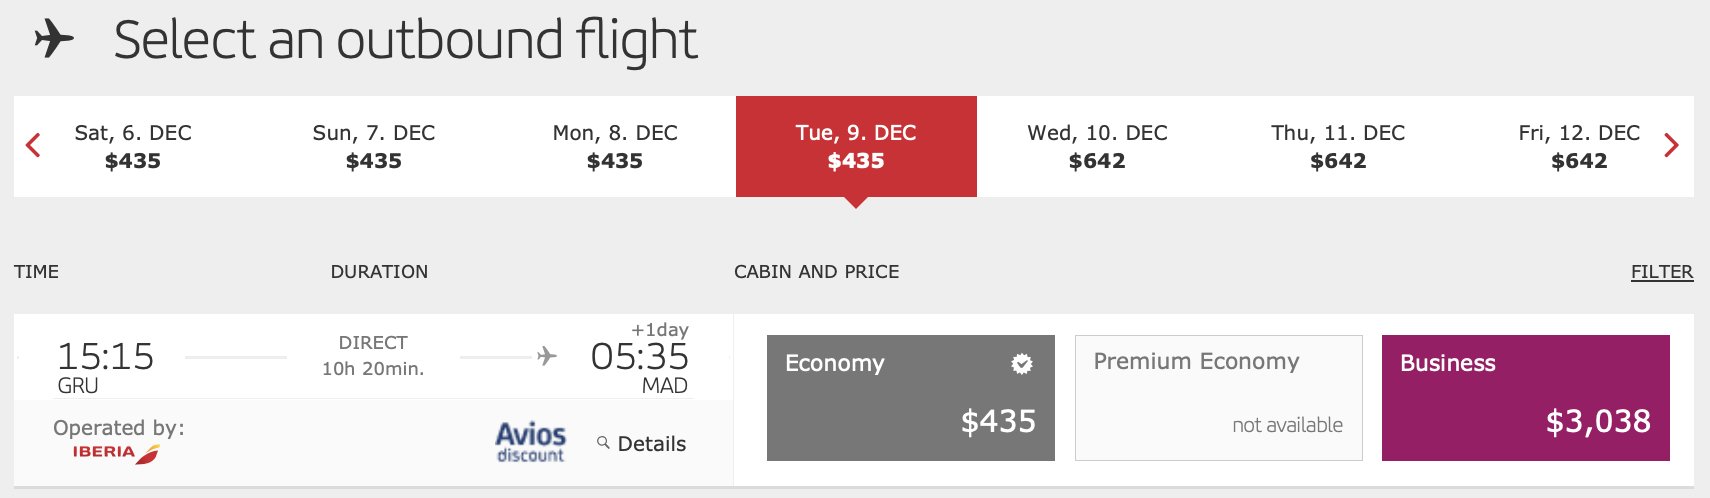
Task: Choose the Economy $435 fare
Action: tap(911, 398)
